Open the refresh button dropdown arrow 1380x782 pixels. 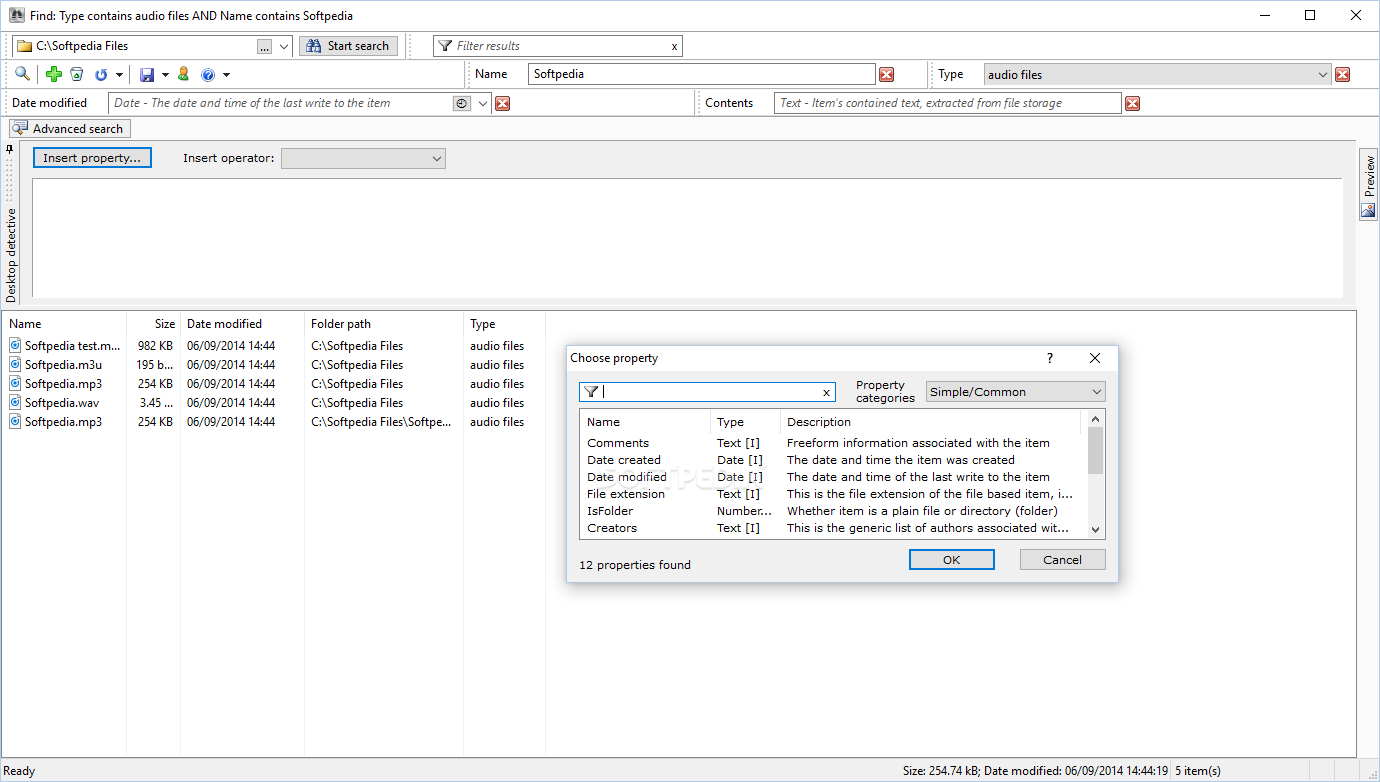[119, 75]
